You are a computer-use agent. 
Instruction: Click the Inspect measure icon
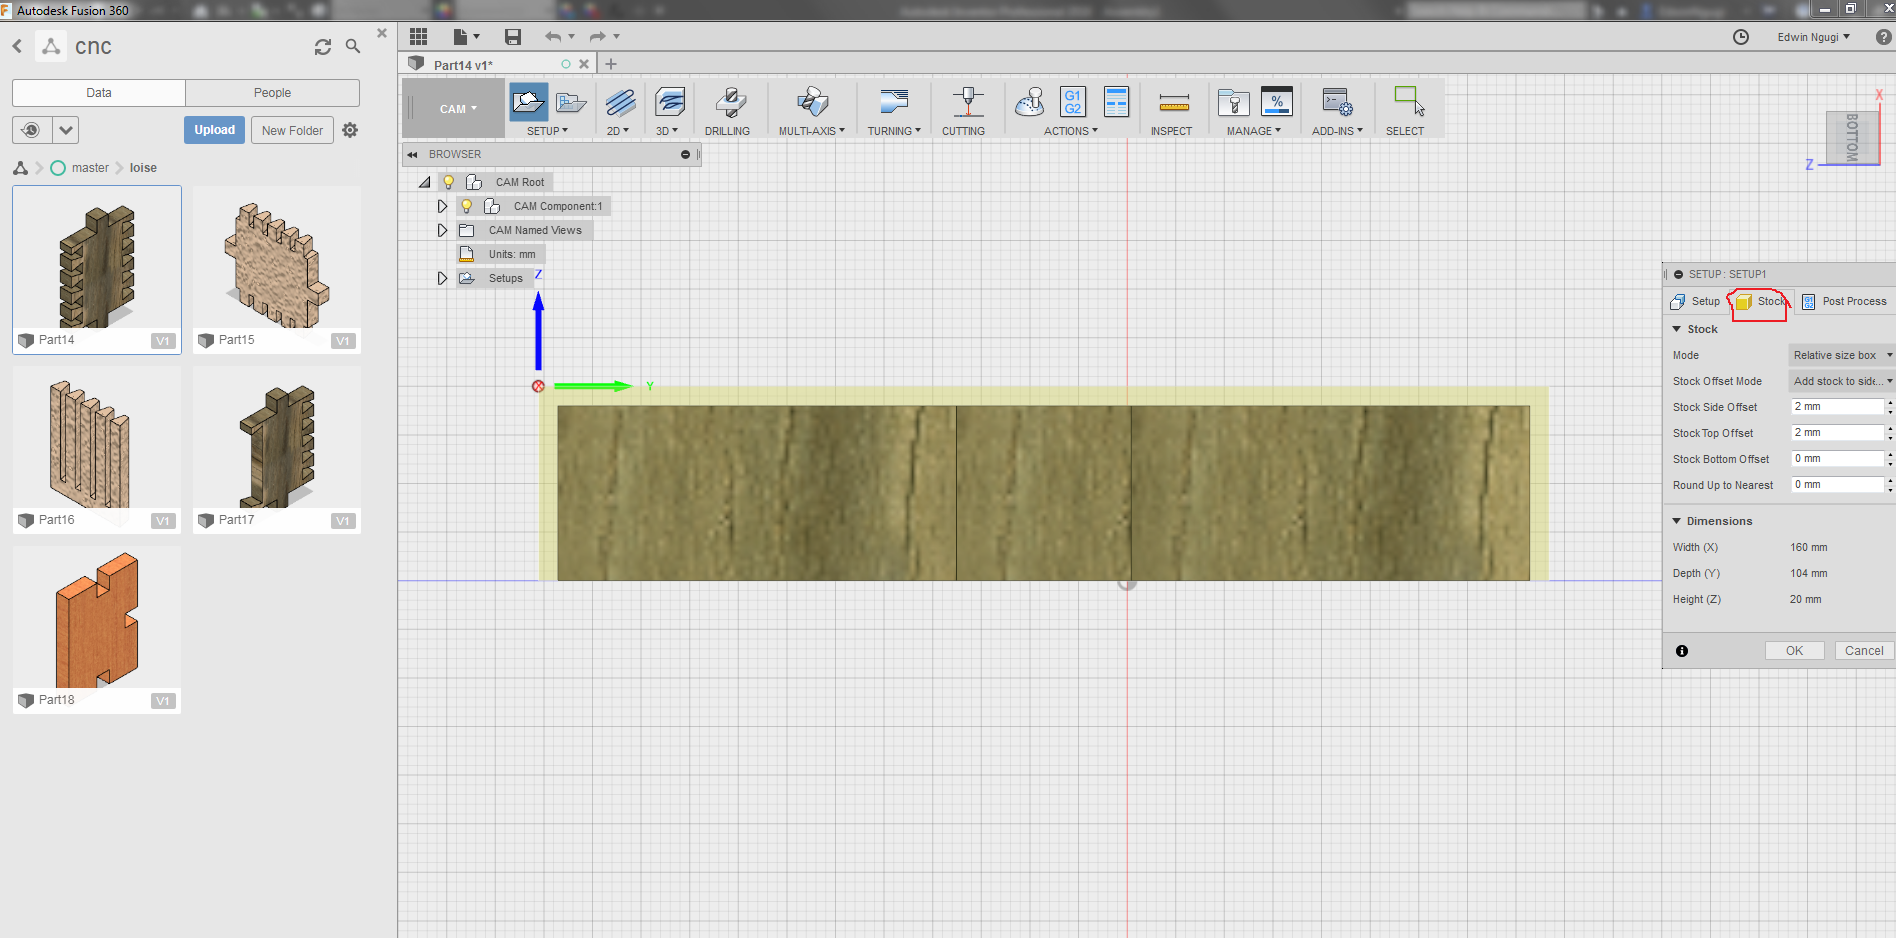click(1172, 103)
